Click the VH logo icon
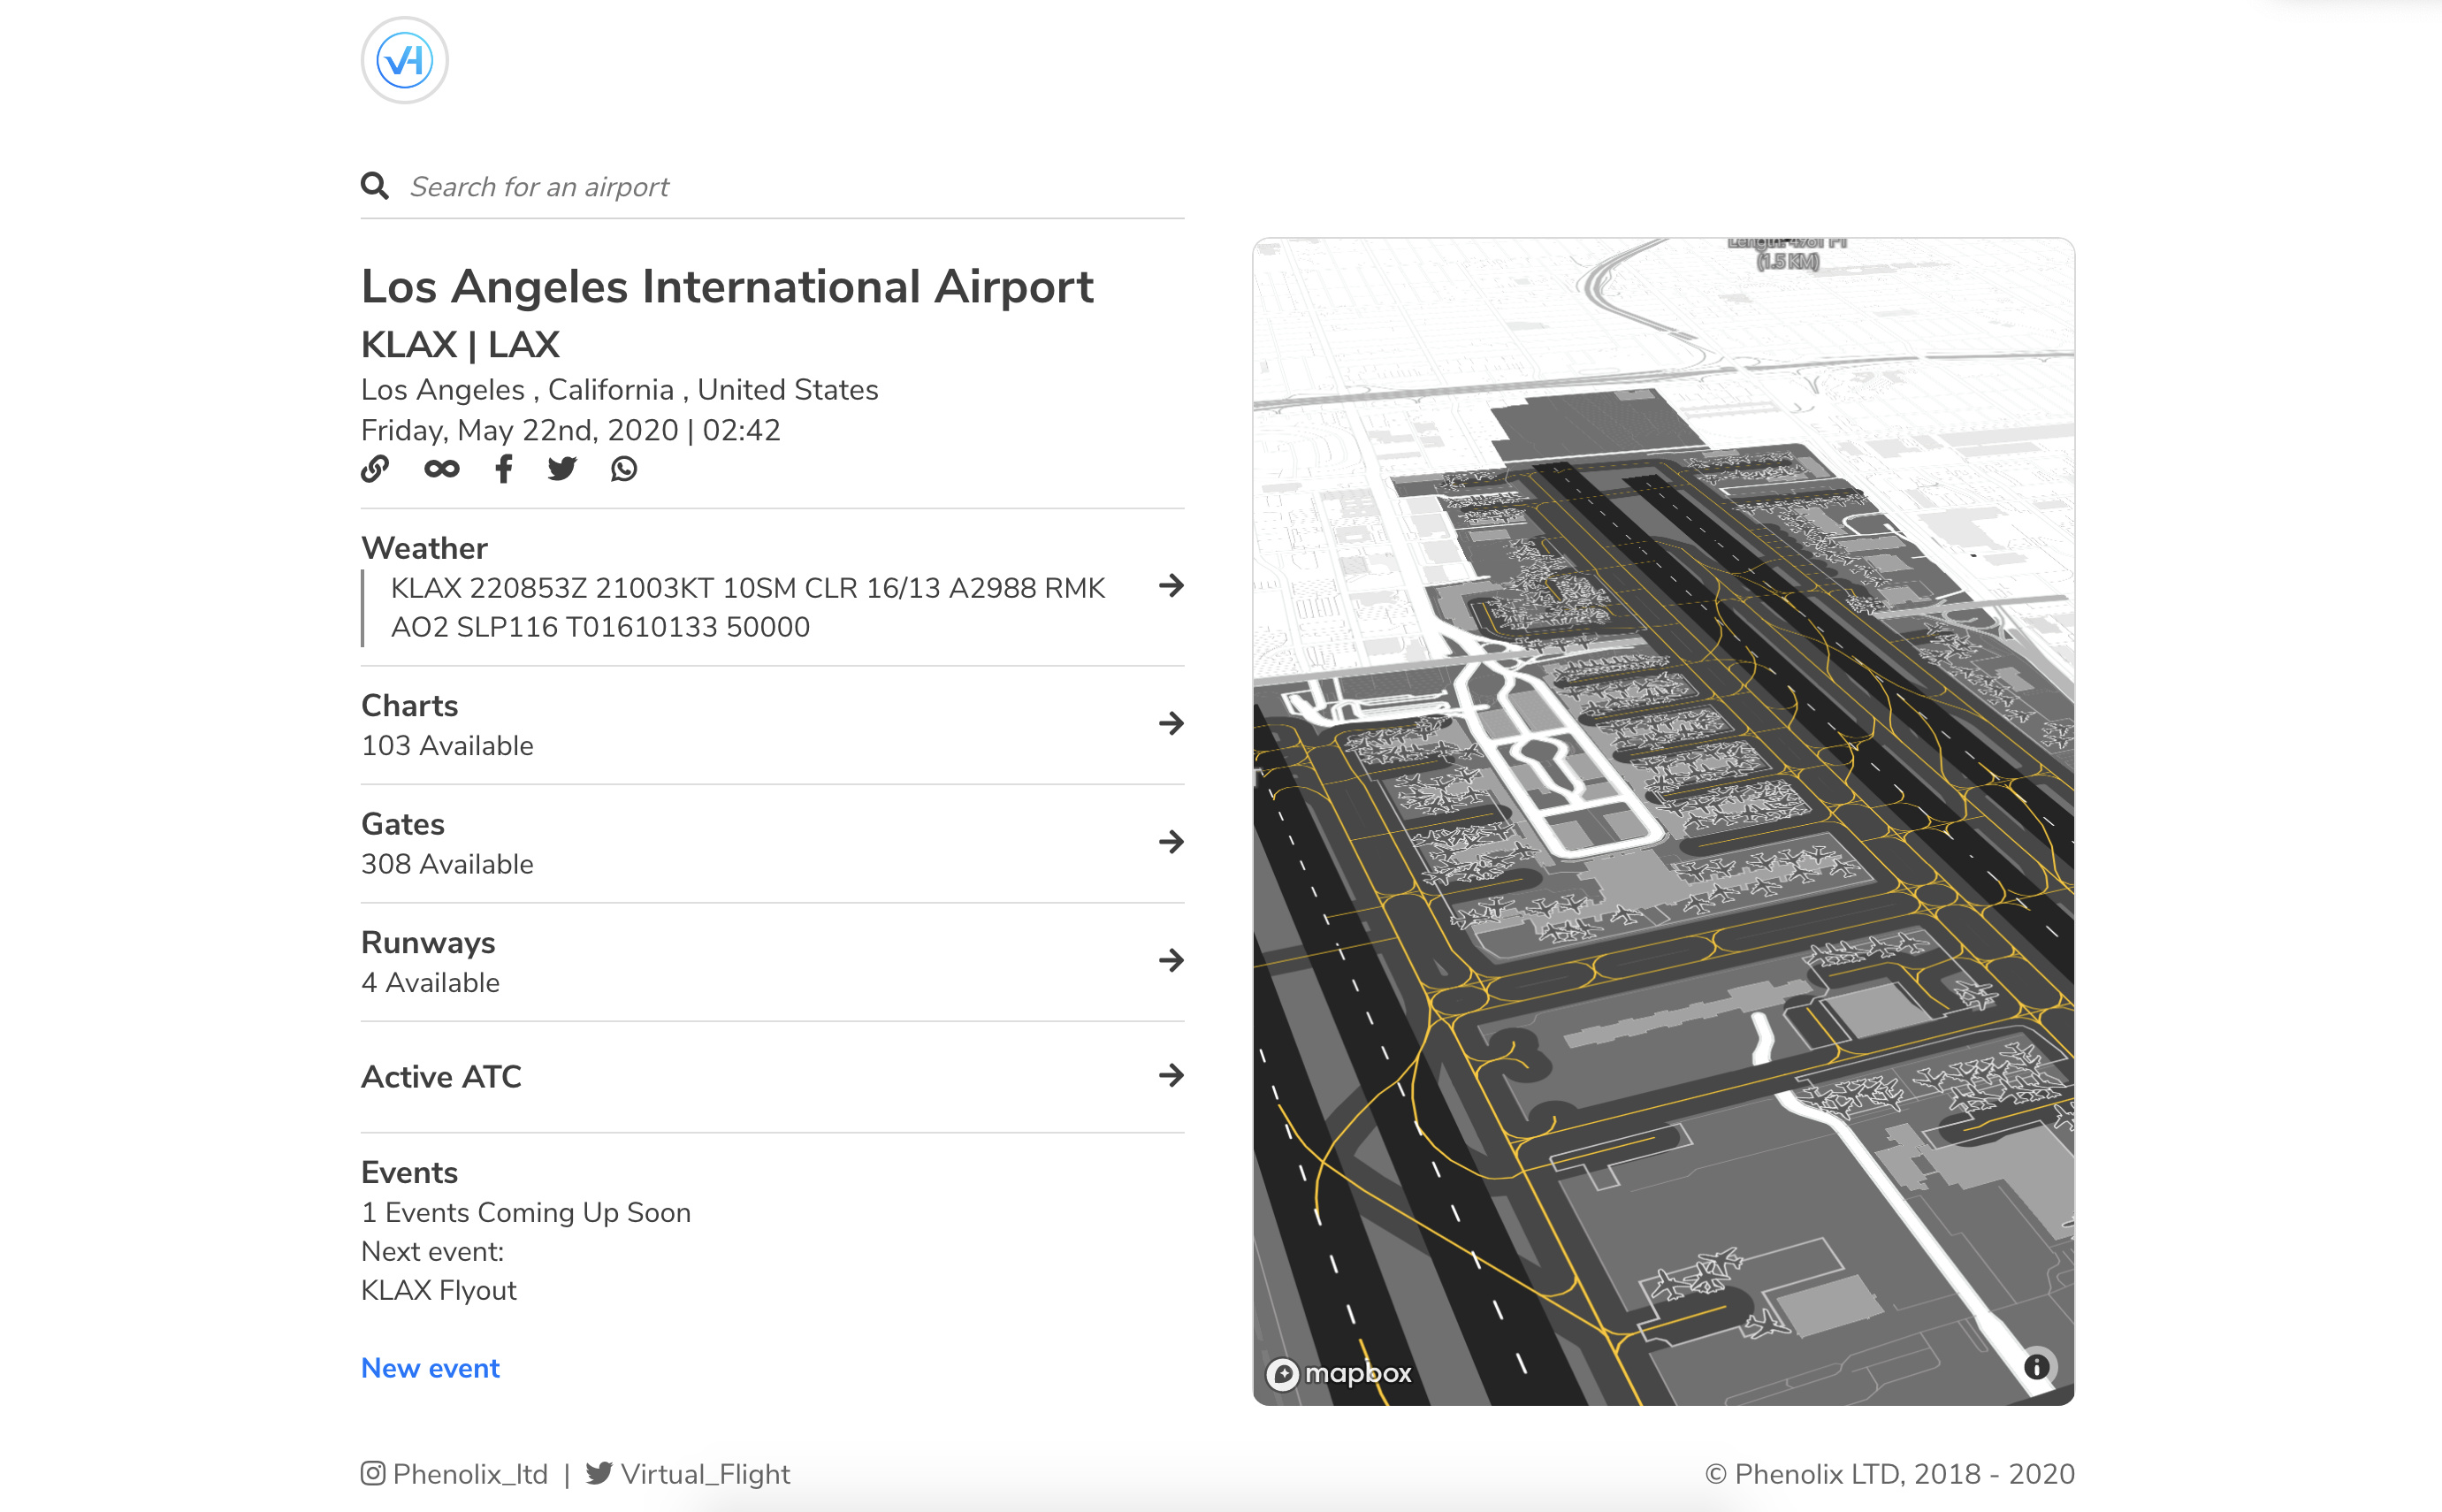The image size is (2442, 1512). (x=404, y=60)
